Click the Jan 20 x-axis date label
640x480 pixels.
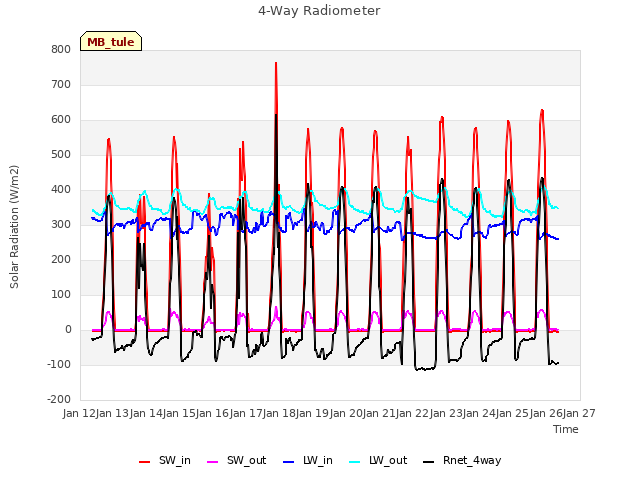pos(346,414)
